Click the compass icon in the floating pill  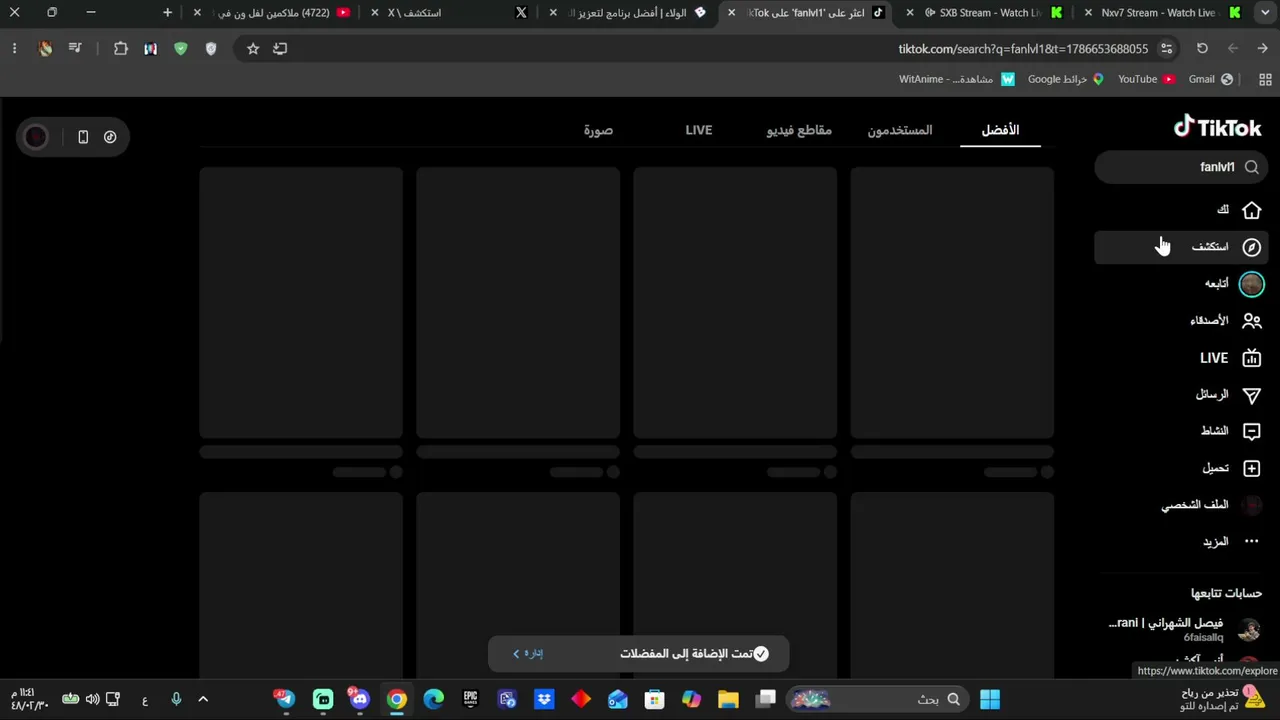click(110, 137)
